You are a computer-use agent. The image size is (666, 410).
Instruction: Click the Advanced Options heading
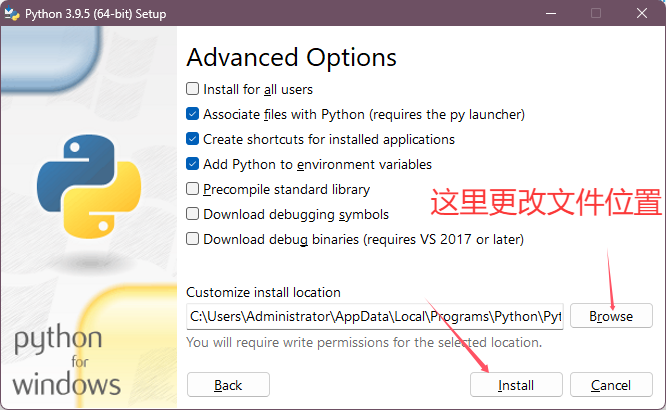pyautogui.click(x=291, y=57)
